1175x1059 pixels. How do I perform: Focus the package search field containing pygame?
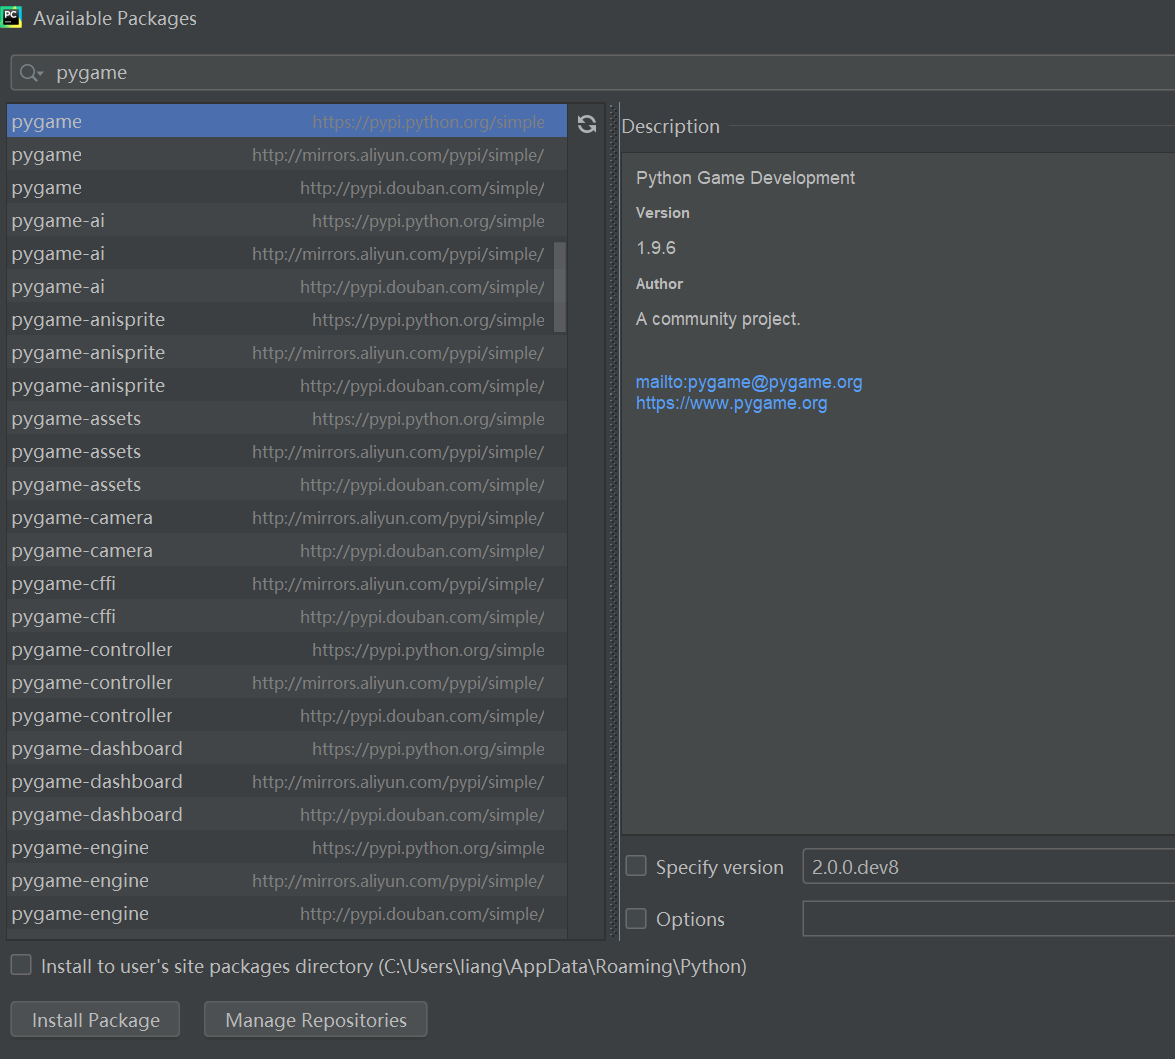[x=593, y=73]
